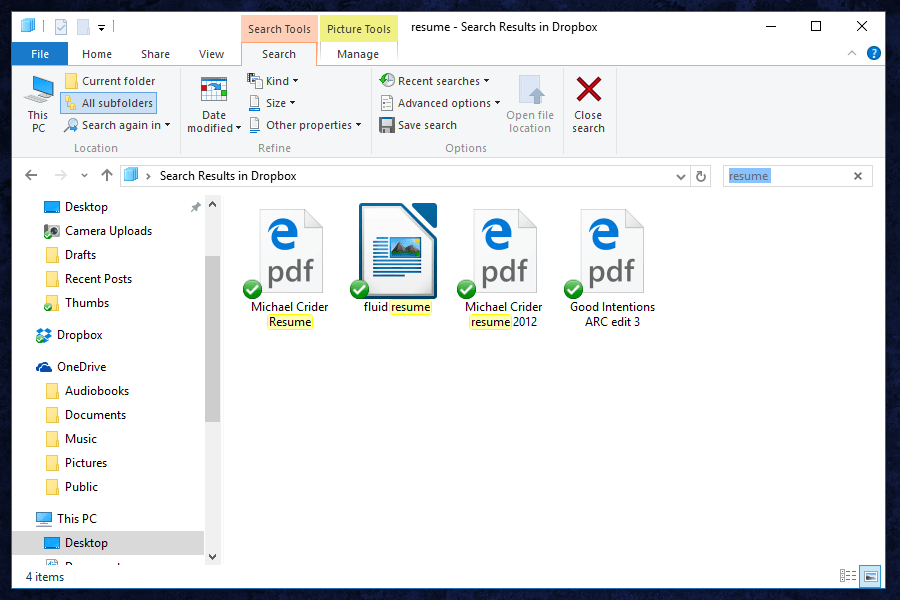Open Date modified filter dropdown
The width and height of the screenshot is (900, 600).
click(214, 104)
